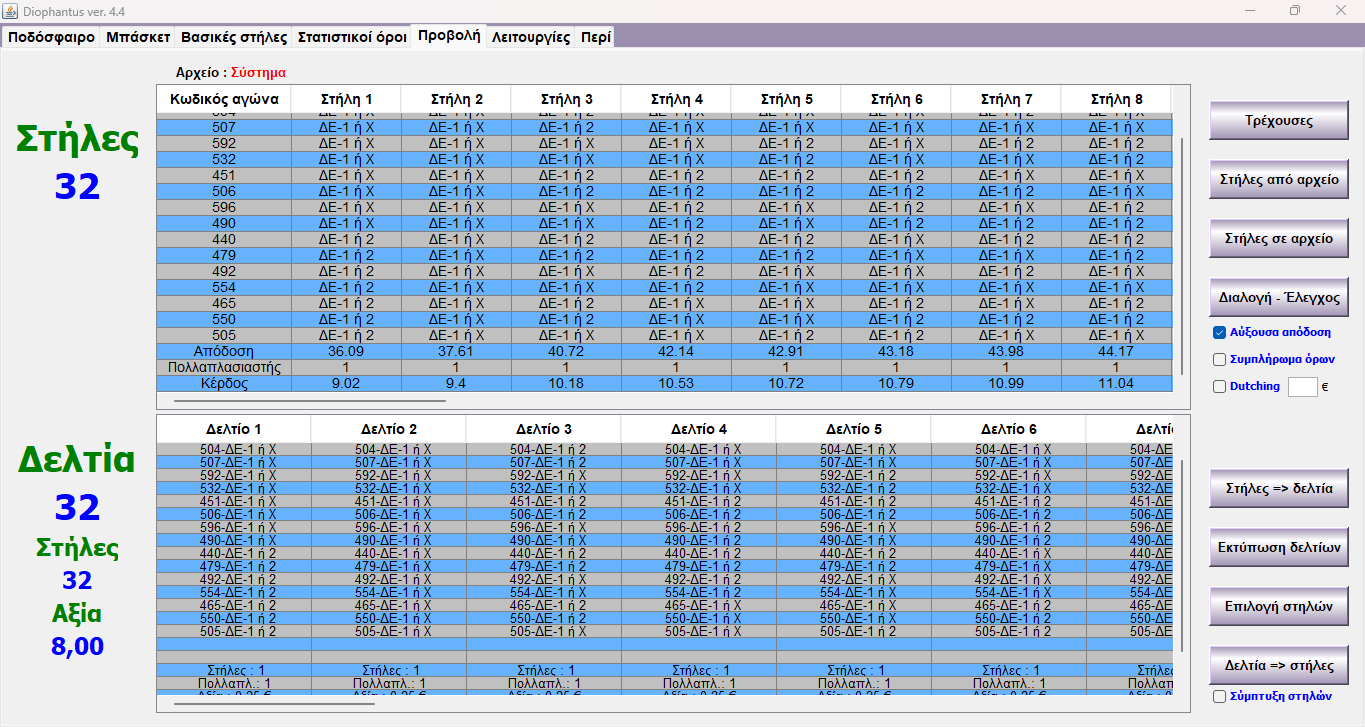
Task: Select the Δελτίο 5 column header
Action: 854,429
